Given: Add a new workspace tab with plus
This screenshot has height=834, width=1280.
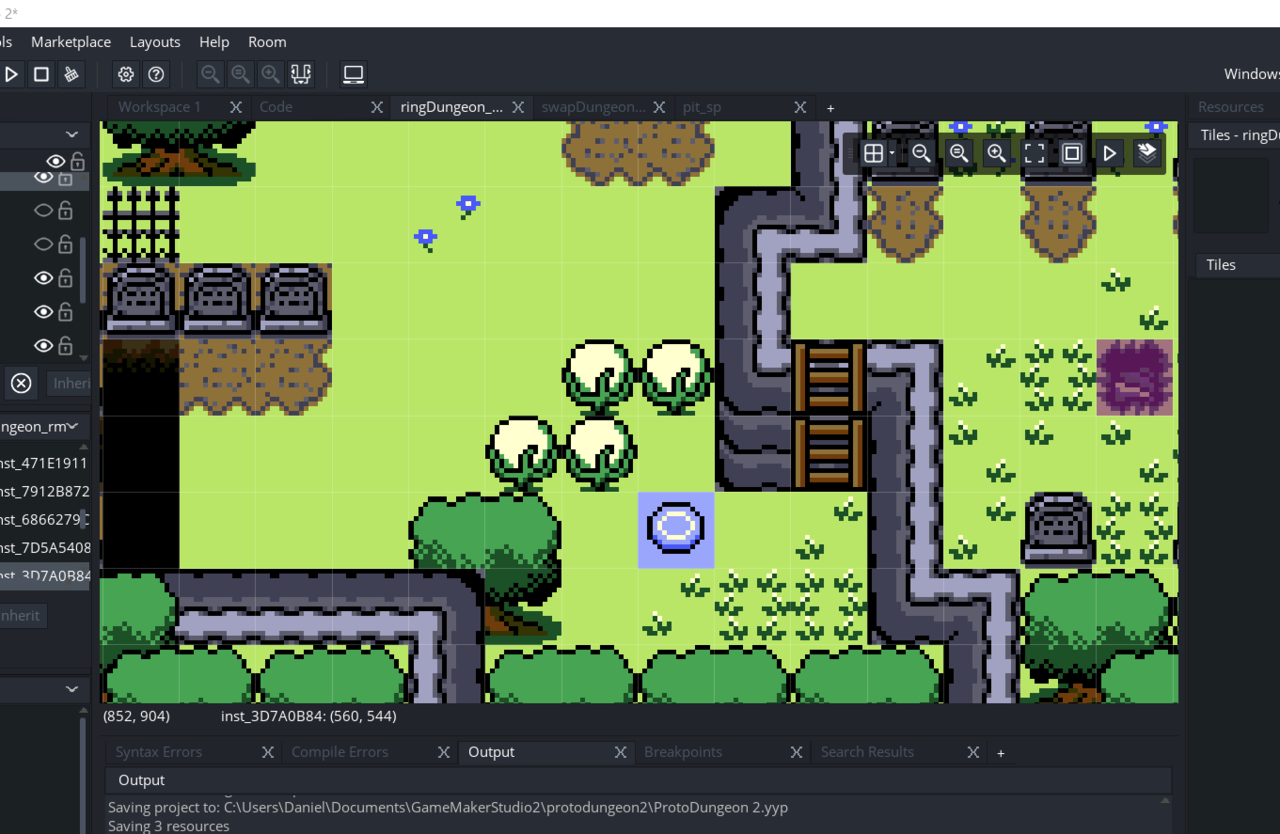Looking at the screenshot, I should point(830,108).
